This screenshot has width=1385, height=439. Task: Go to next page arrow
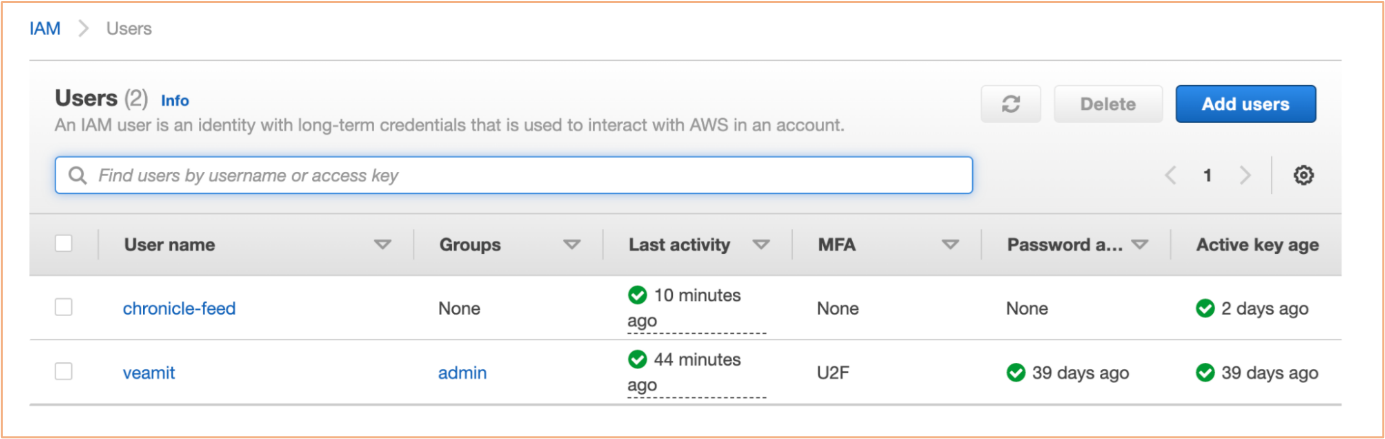(1245, 175)
